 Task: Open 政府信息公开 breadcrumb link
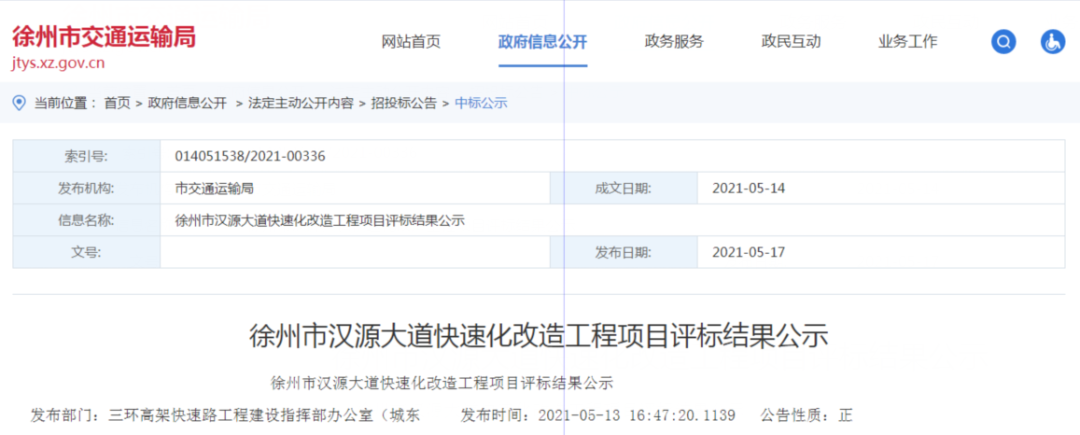187,103
